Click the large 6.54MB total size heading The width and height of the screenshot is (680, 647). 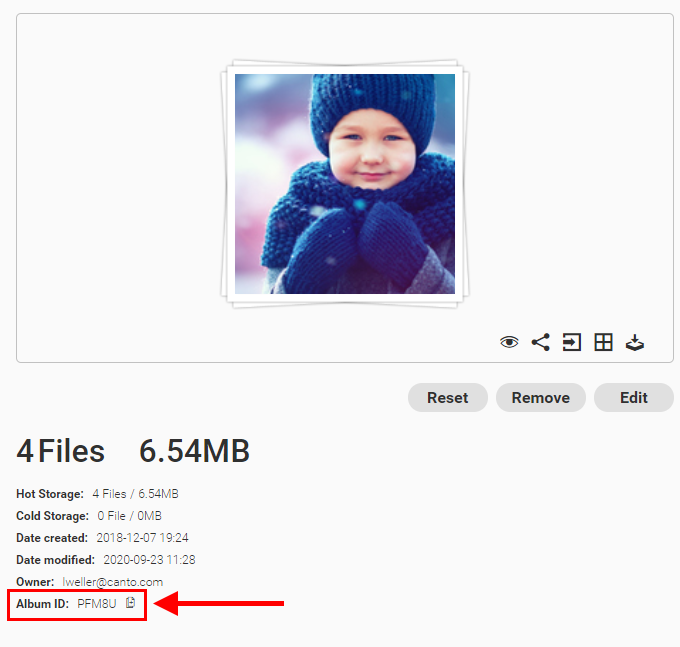click(194, 451)
